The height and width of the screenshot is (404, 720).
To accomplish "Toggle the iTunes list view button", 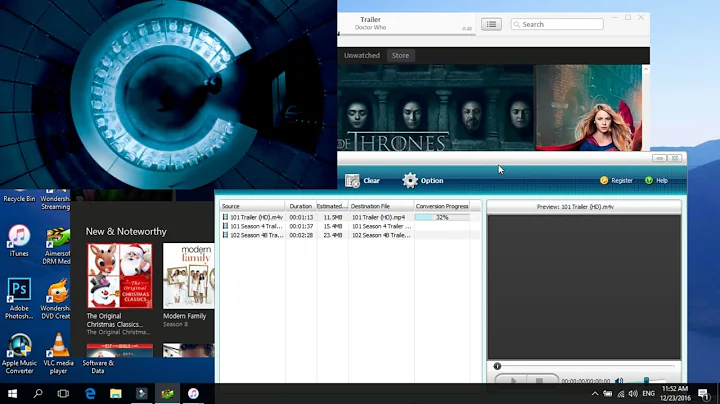I will tap(491, 24).
